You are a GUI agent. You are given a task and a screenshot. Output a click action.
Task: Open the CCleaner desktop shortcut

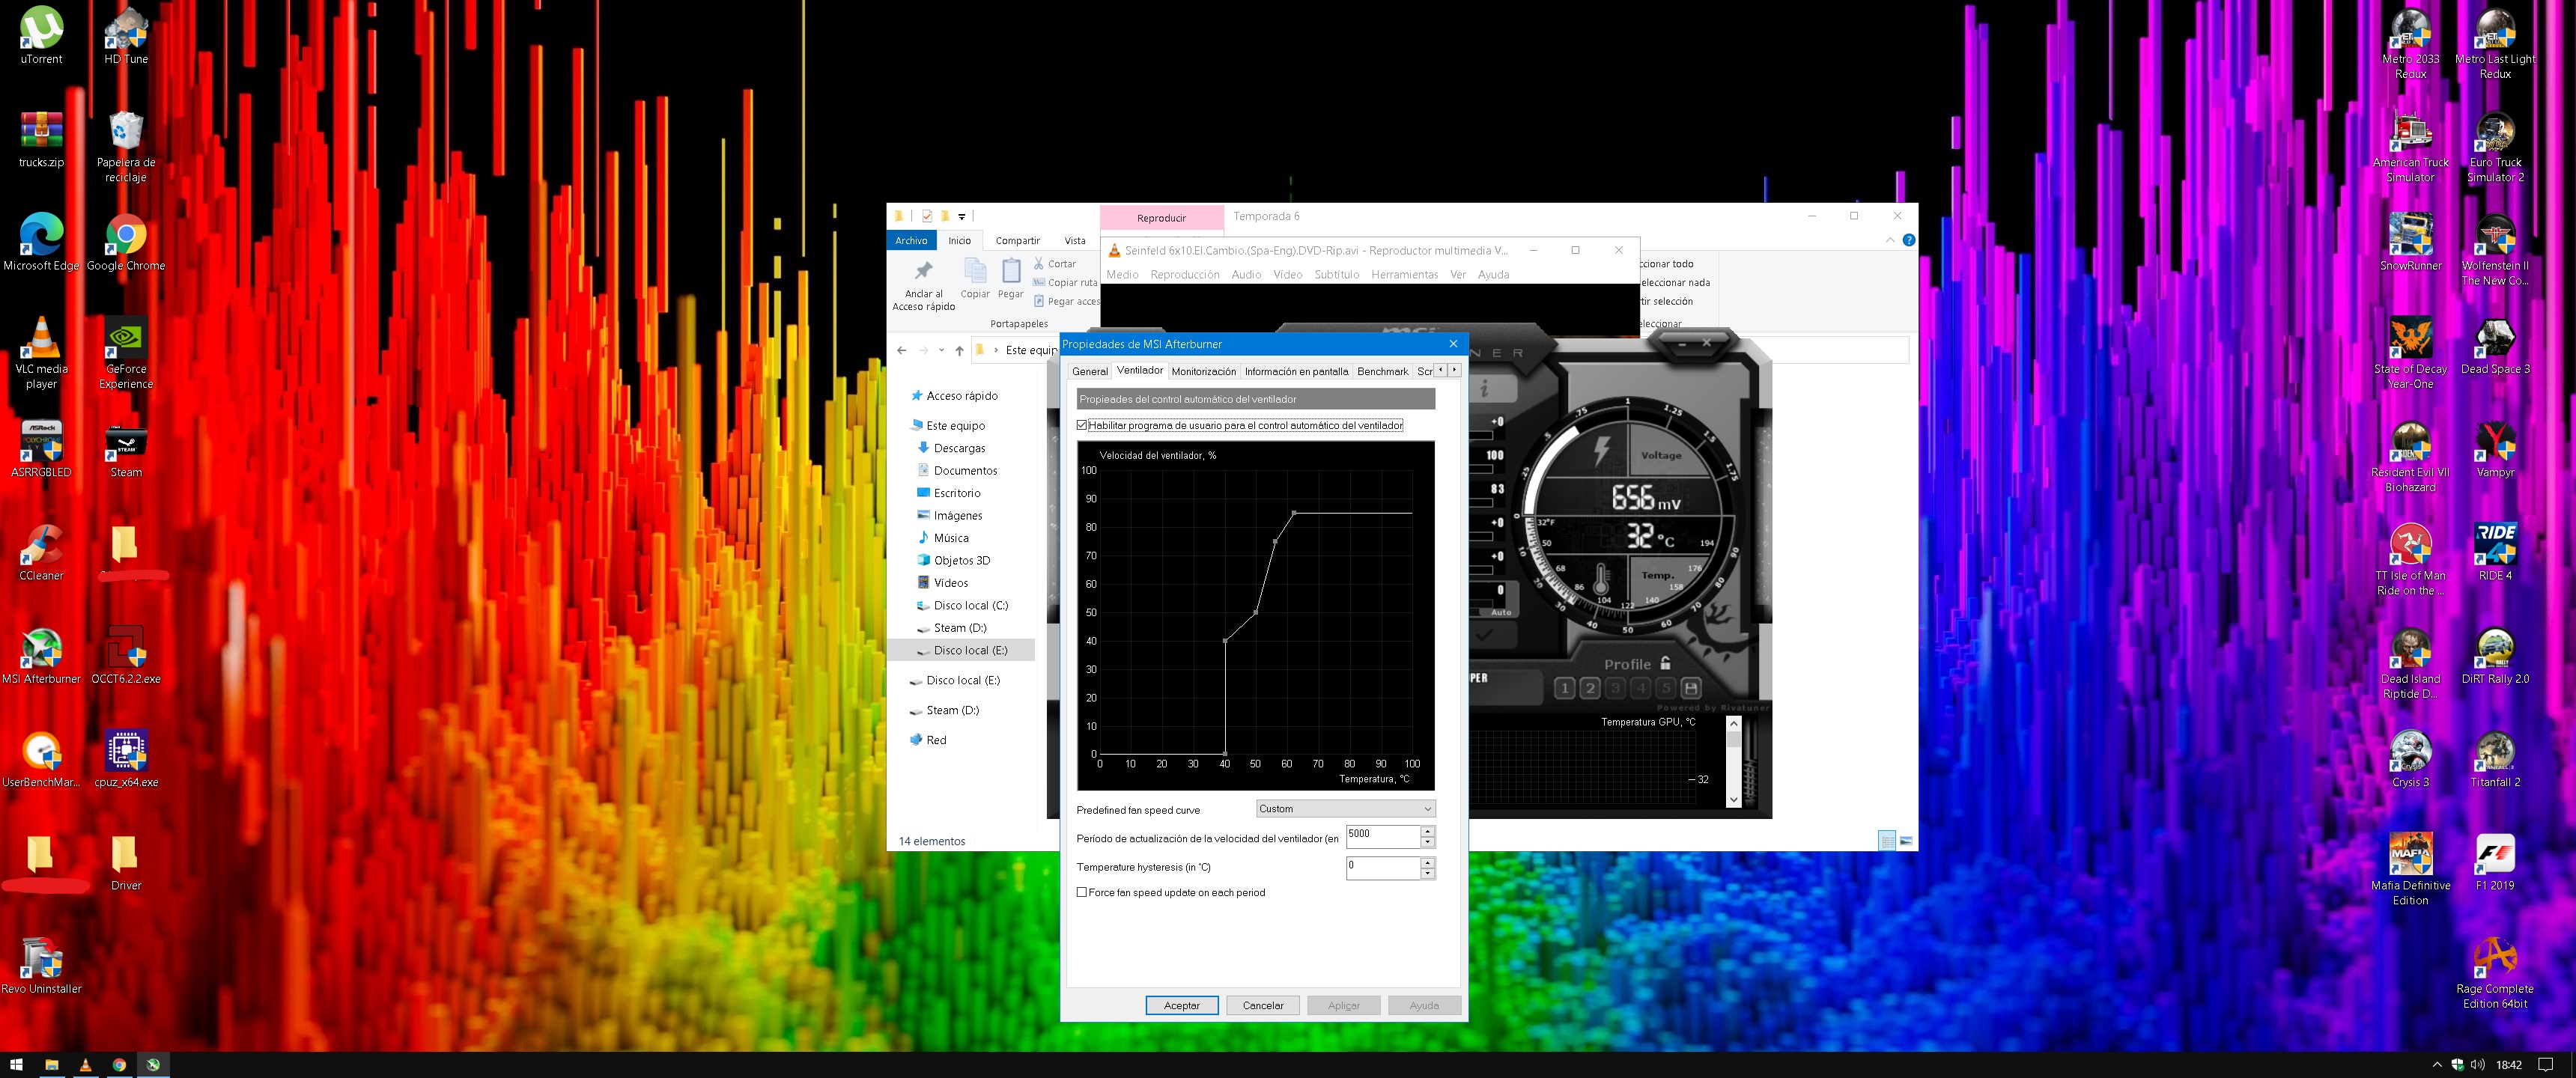[41, 552]
